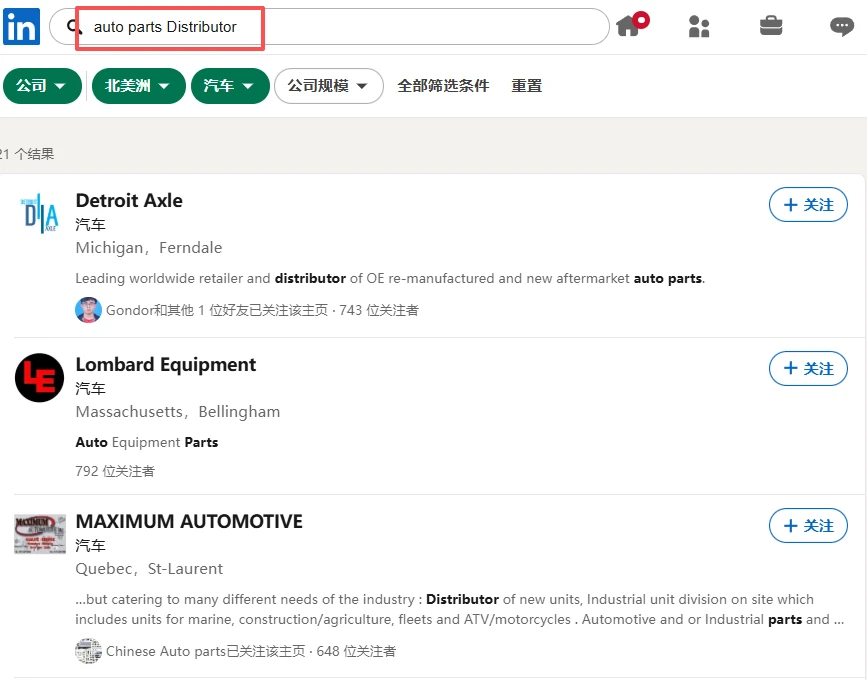
Task: Follow MAXIMUM AUTOMOTIVE with 关注 button
Action: point(808,525)
